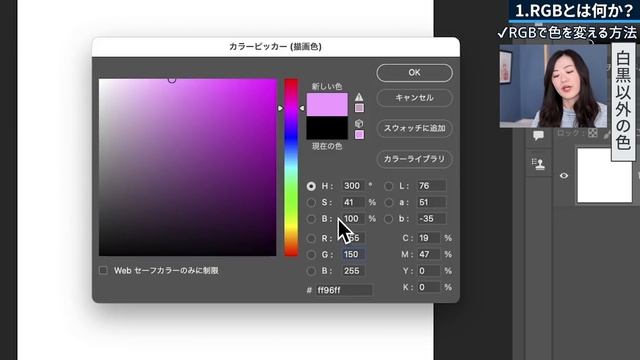Select the S saturation radio button
This screenshot has height=360, width=640.
(x=311, y=202)
